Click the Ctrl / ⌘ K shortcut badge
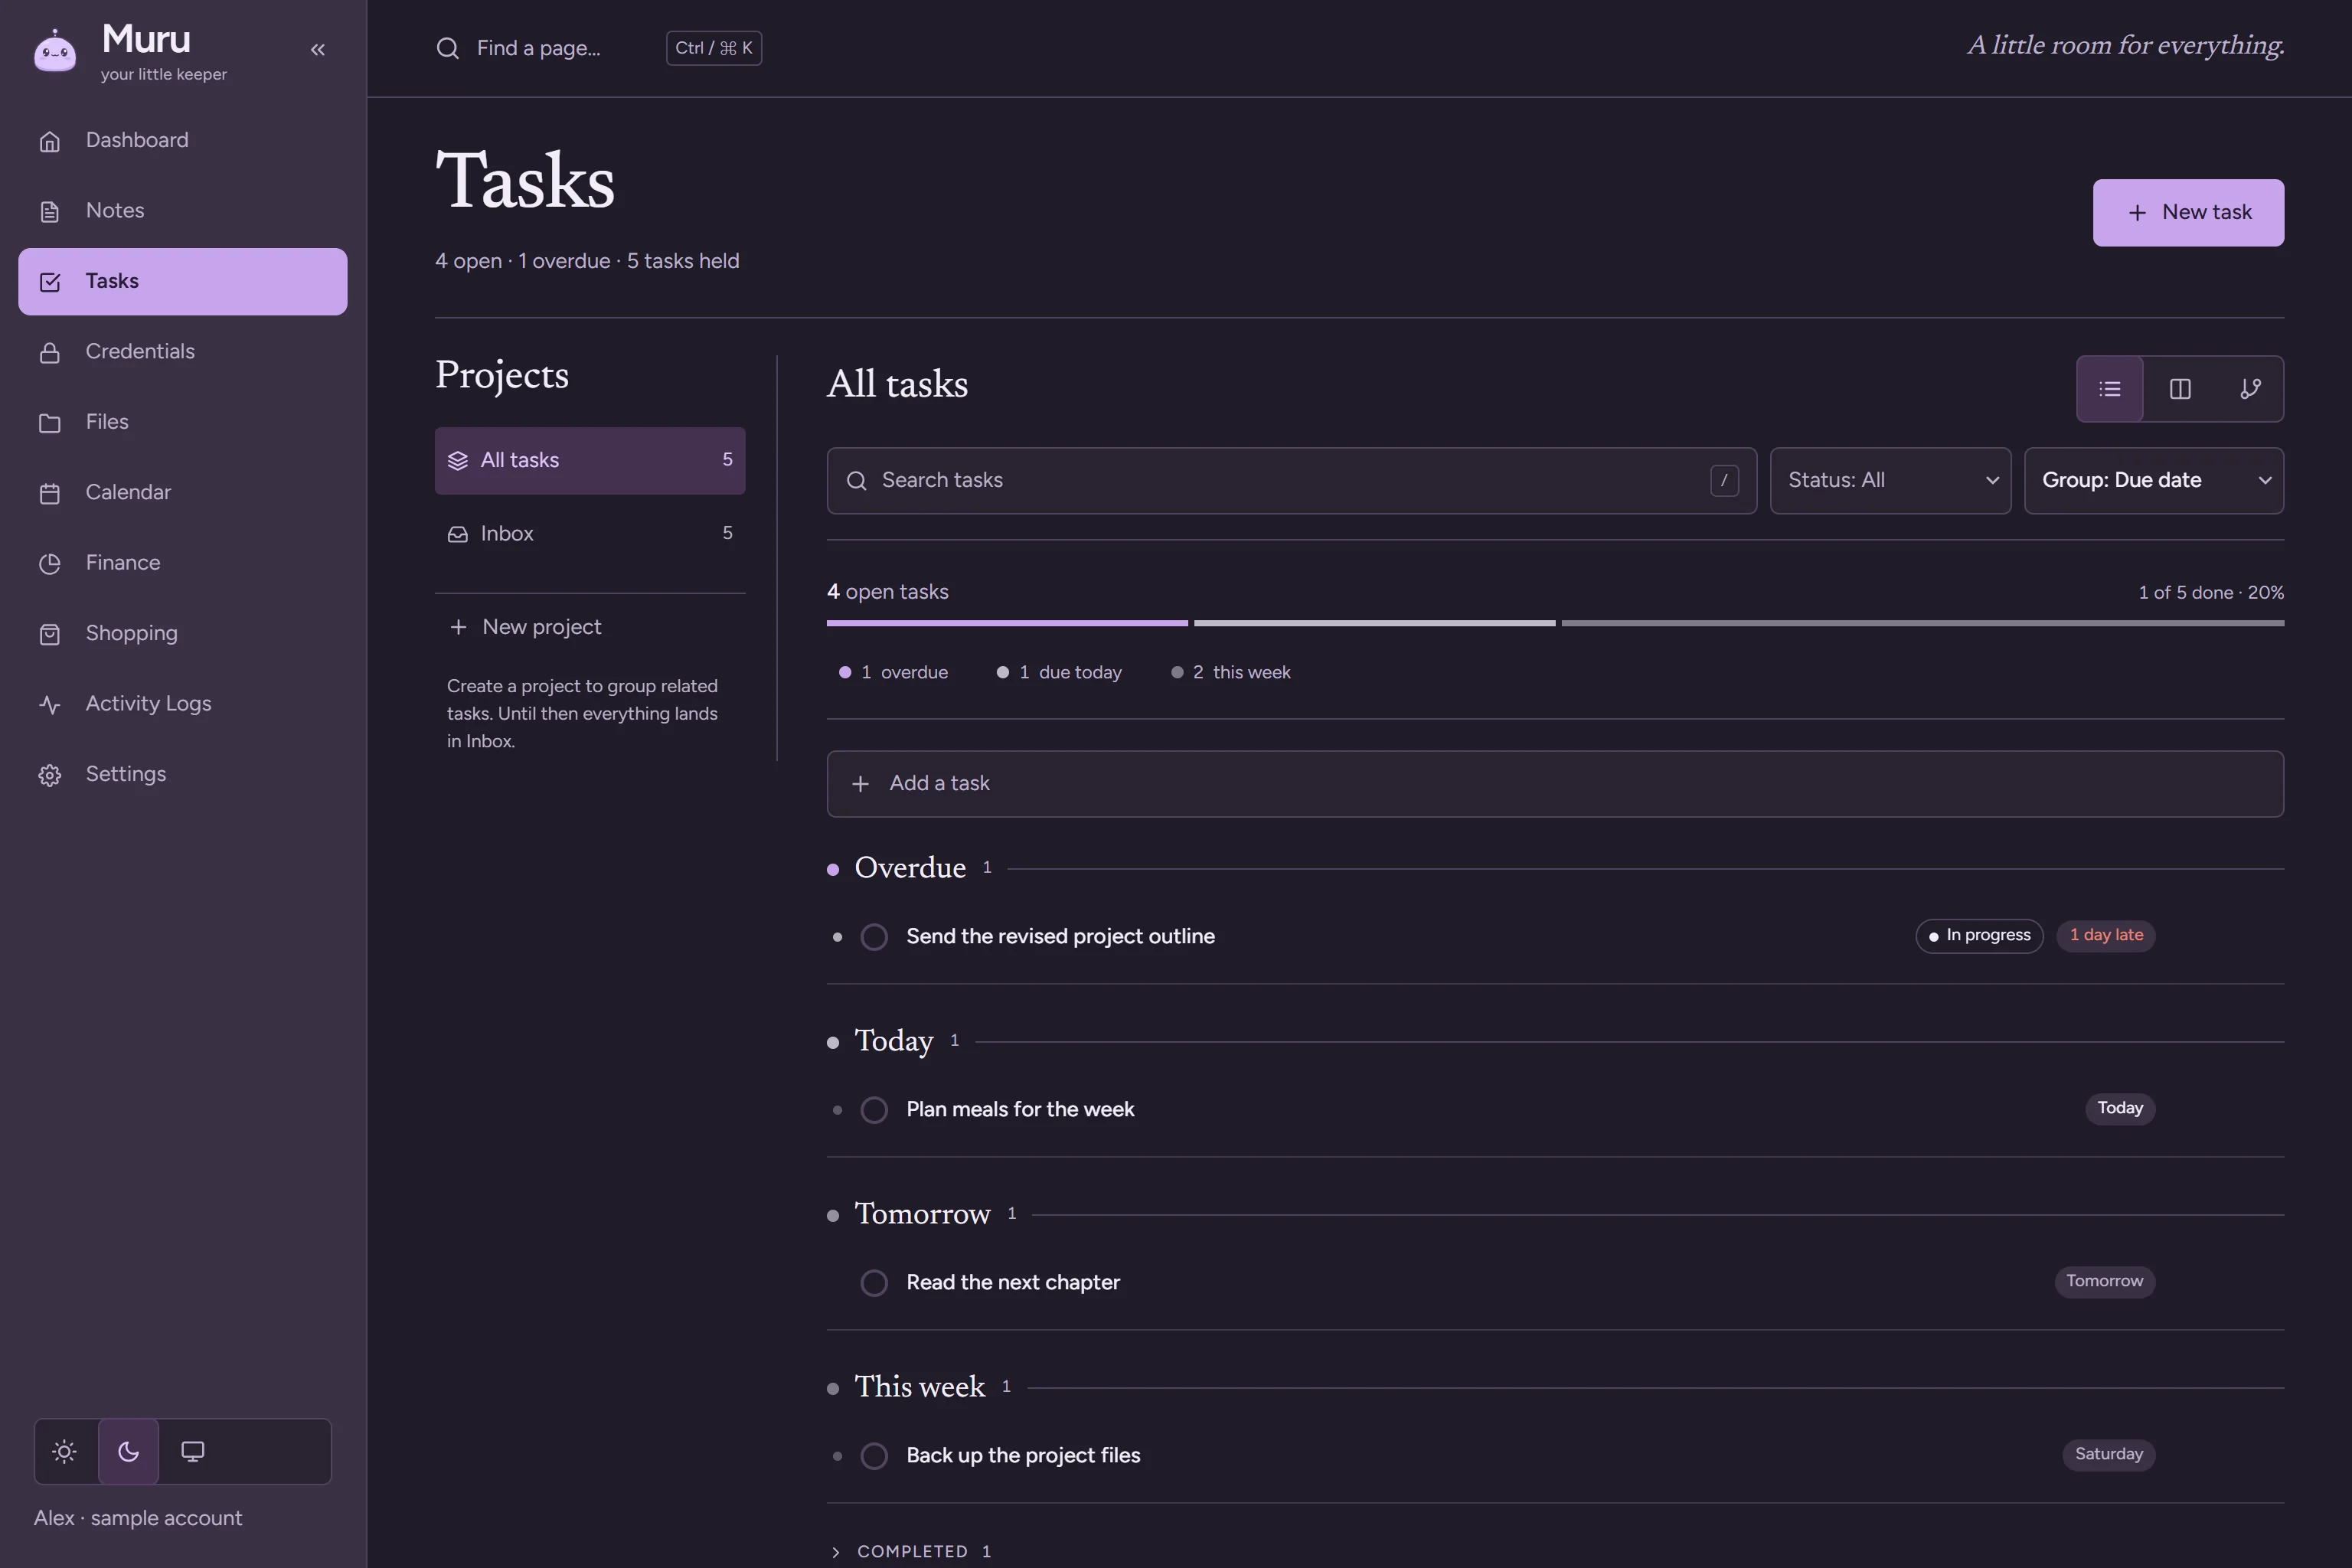 point(714,48)
